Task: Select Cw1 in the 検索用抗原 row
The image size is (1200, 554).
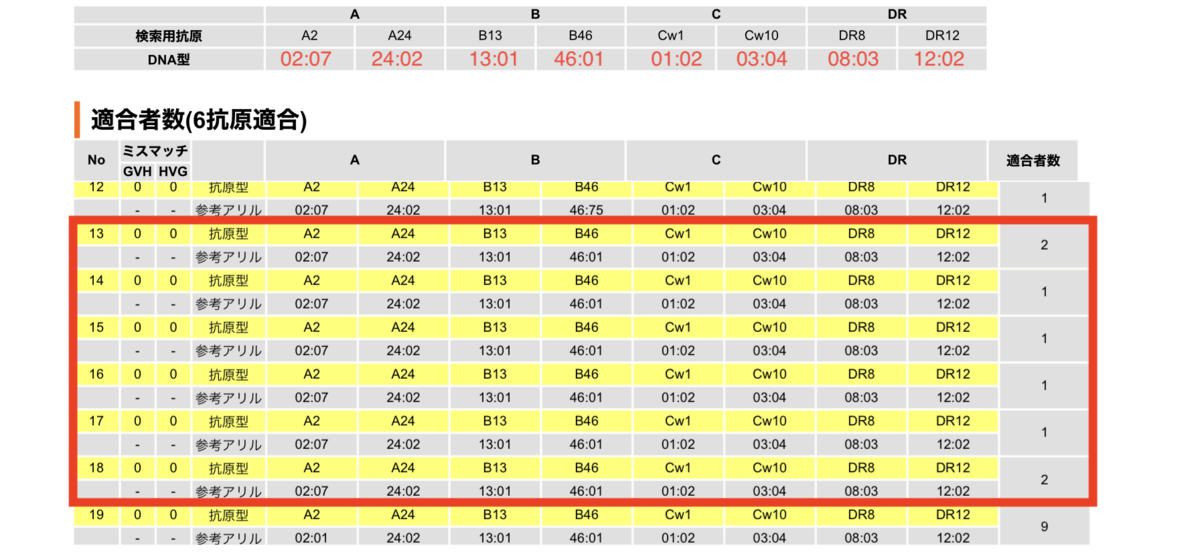Action: point(673,36)
